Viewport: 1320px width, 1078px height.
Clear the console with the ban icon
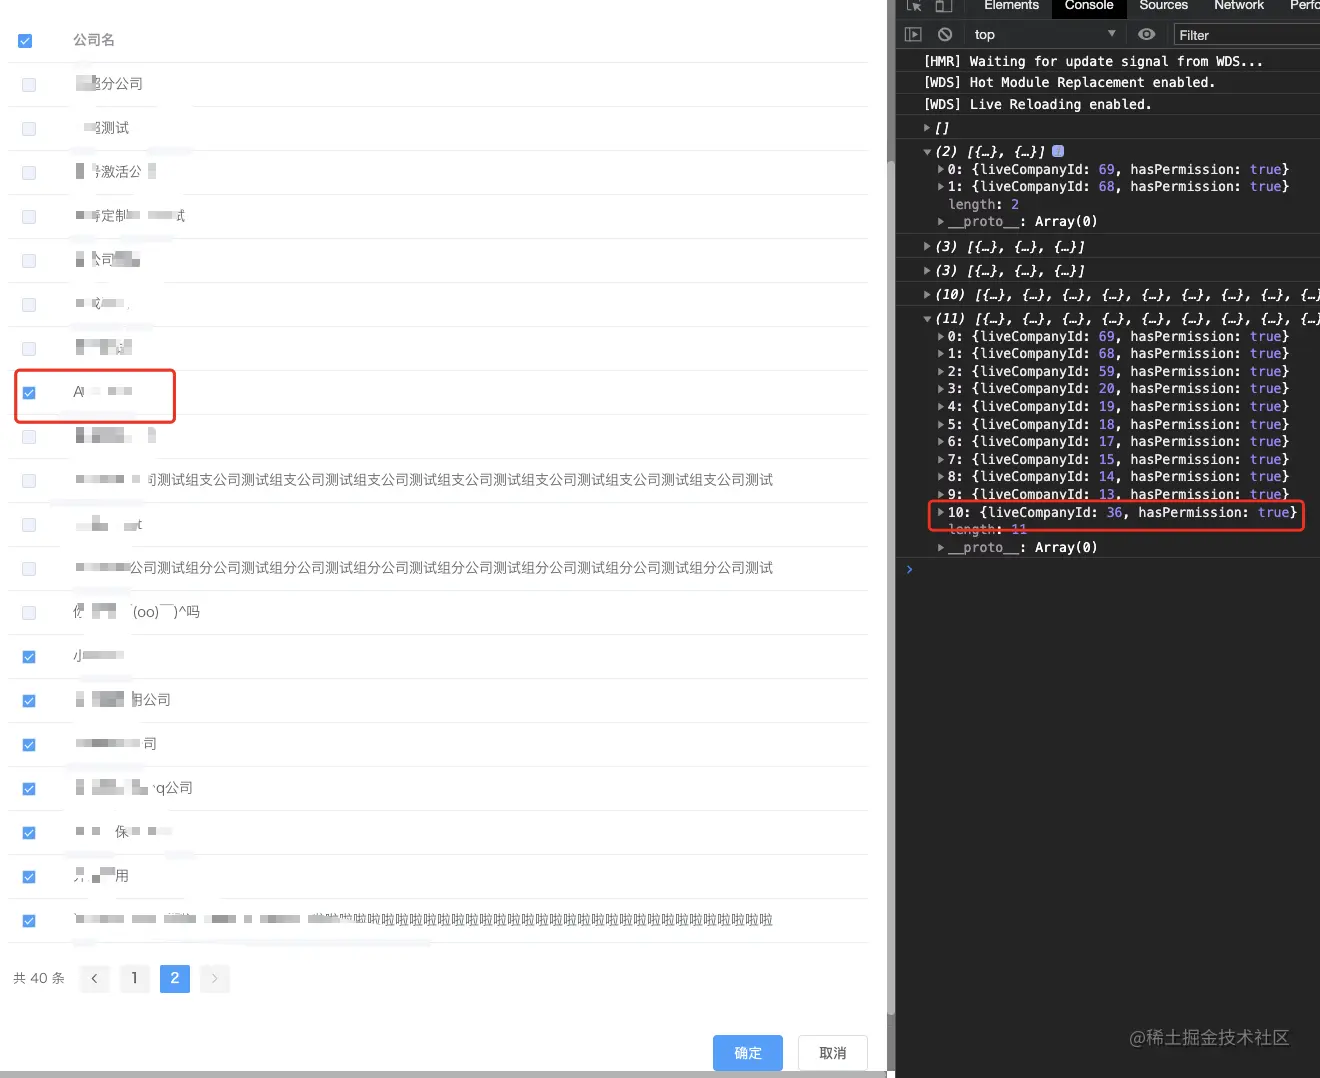pyautogui.click(x=945, y=34)
